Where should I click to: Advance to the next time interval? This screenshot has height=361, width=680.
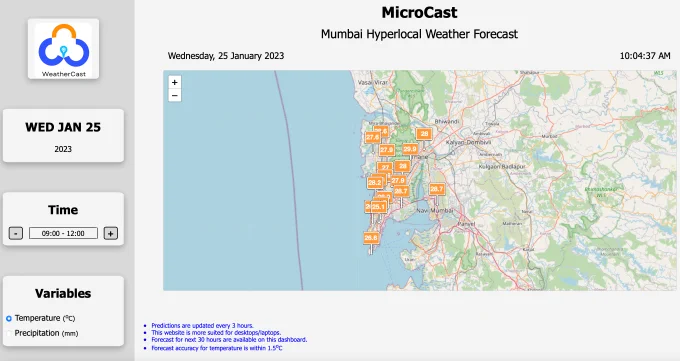click(x=111, y=233)
